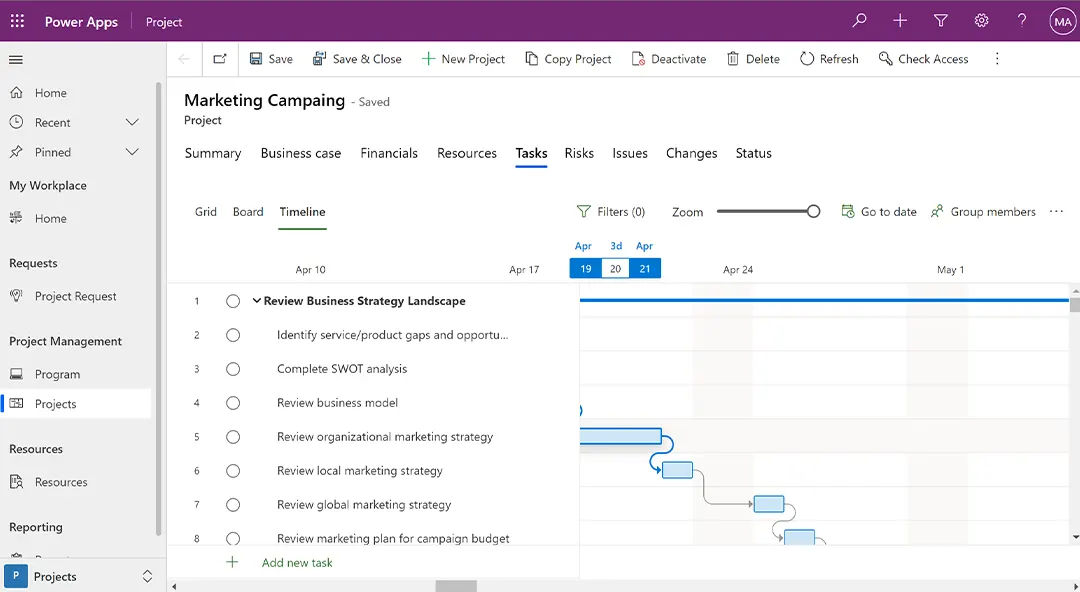Click the open in new window icon
The image size is (1080, 592).
(220, 59)
